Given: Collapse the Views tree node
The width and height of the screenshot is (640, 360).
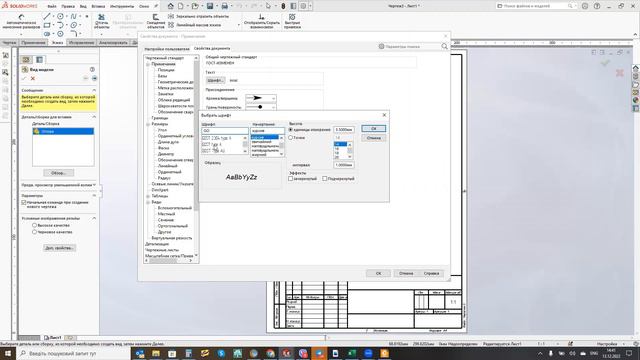Looking at the screenshot, I should tap(148, 202).
